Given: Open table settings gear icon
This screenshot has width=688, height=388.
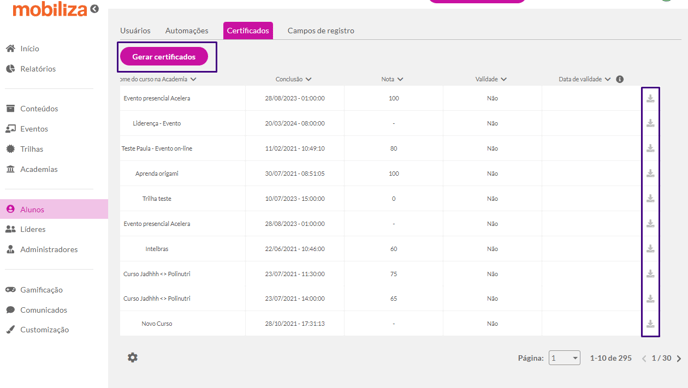Looking at the screenshot, I should click(x=133, y=357).
